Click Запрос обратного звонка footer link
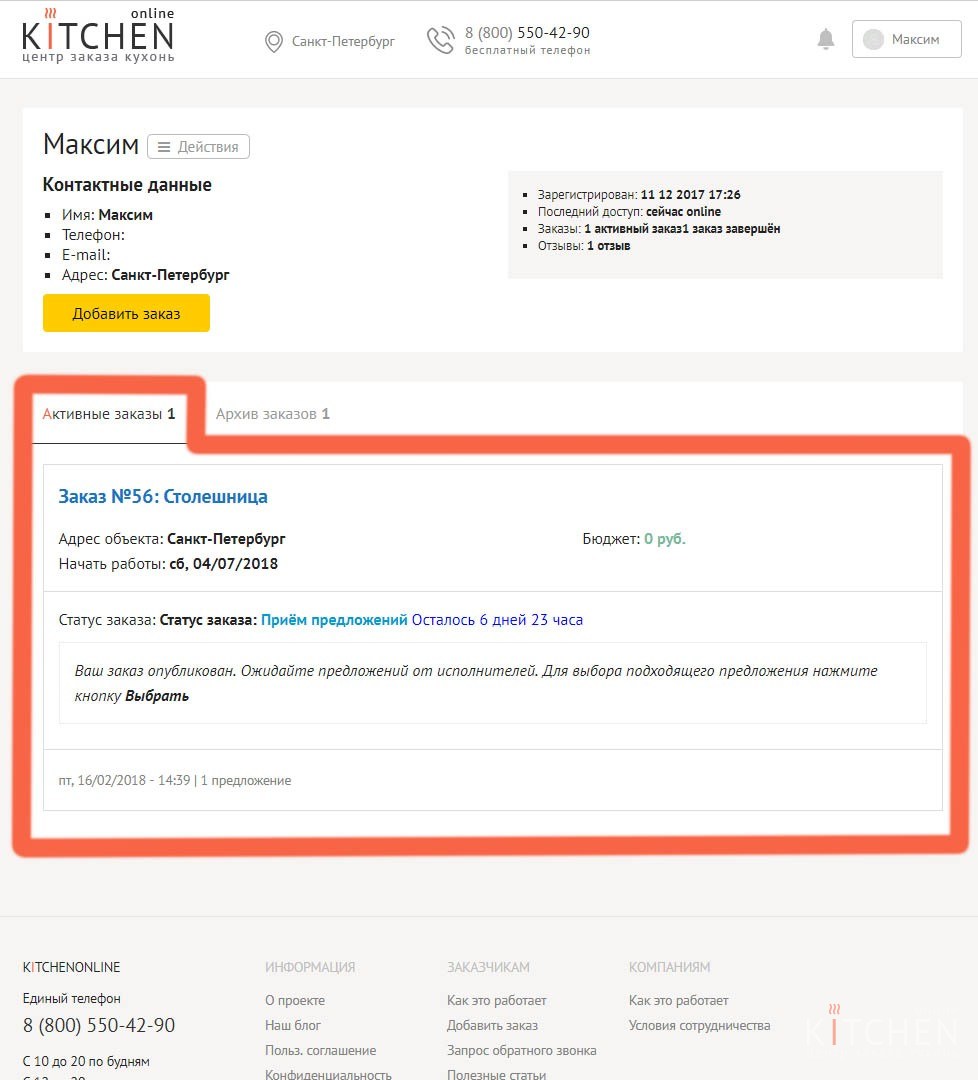This screenshot has height=1080, width=978. [x=521, y=1050]
